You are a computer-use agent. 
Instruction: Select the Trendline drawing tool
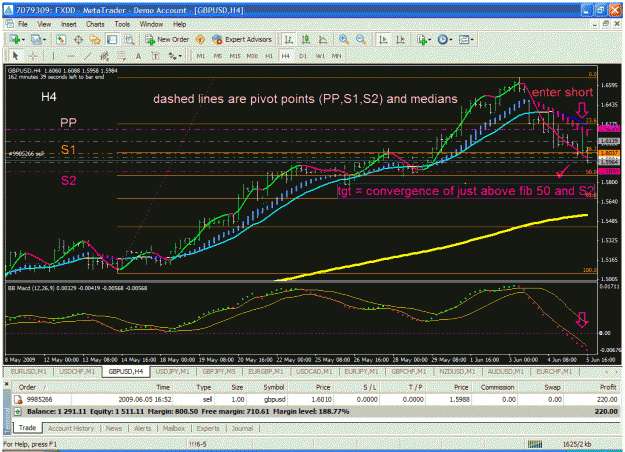pos(87,56)
